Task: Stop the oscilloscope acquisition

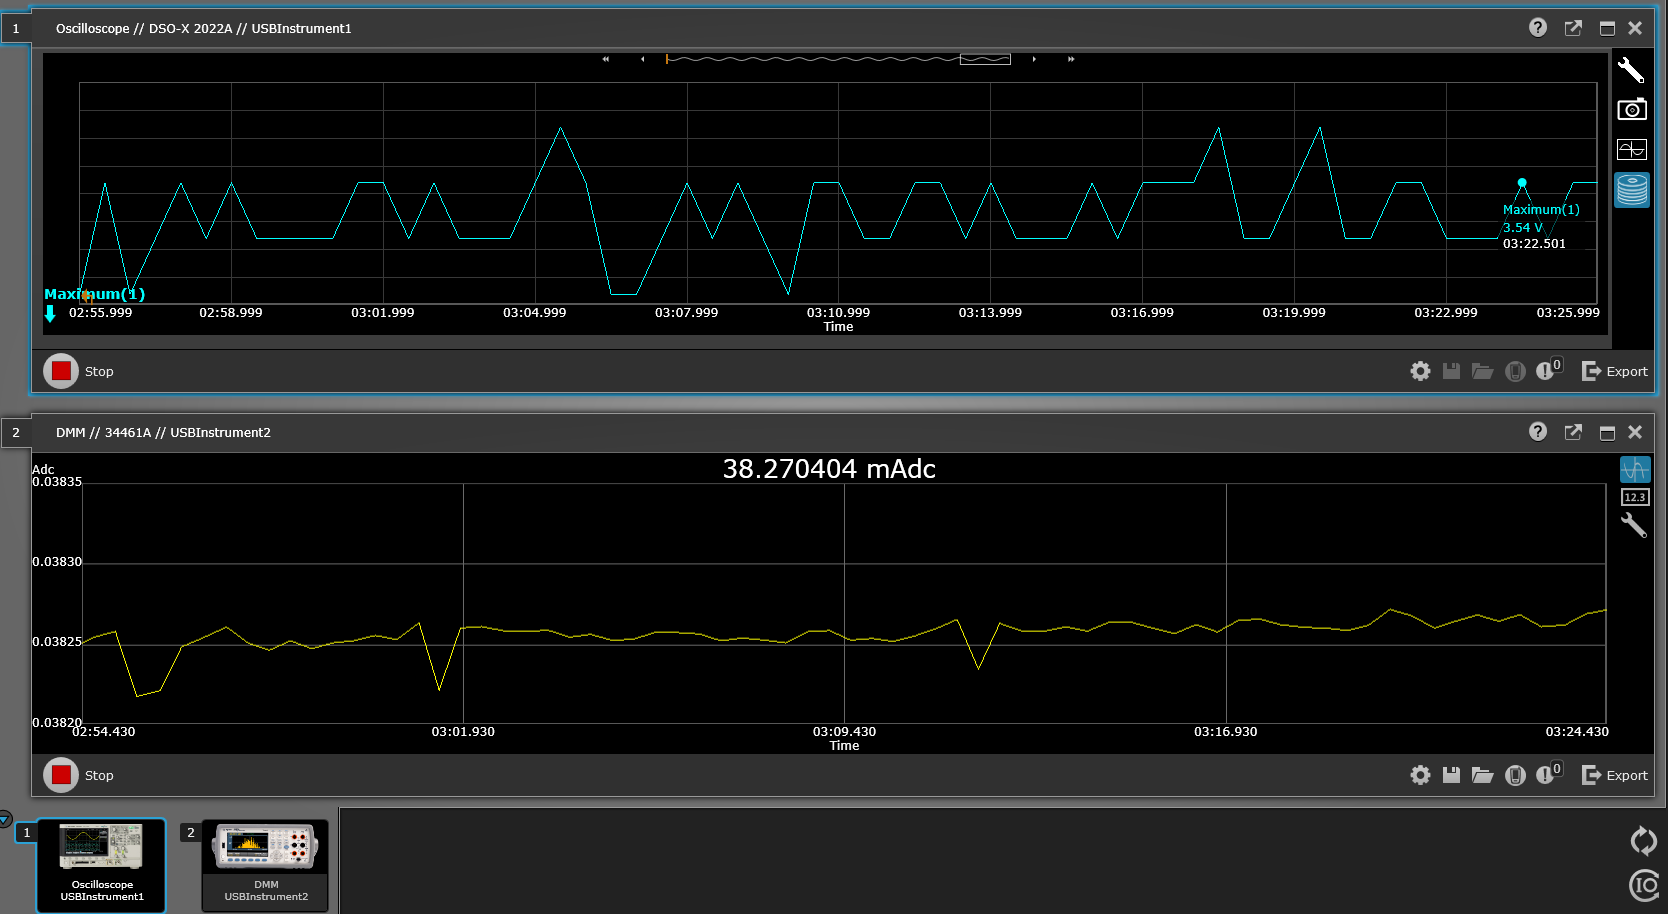Action: pos(61,371)
